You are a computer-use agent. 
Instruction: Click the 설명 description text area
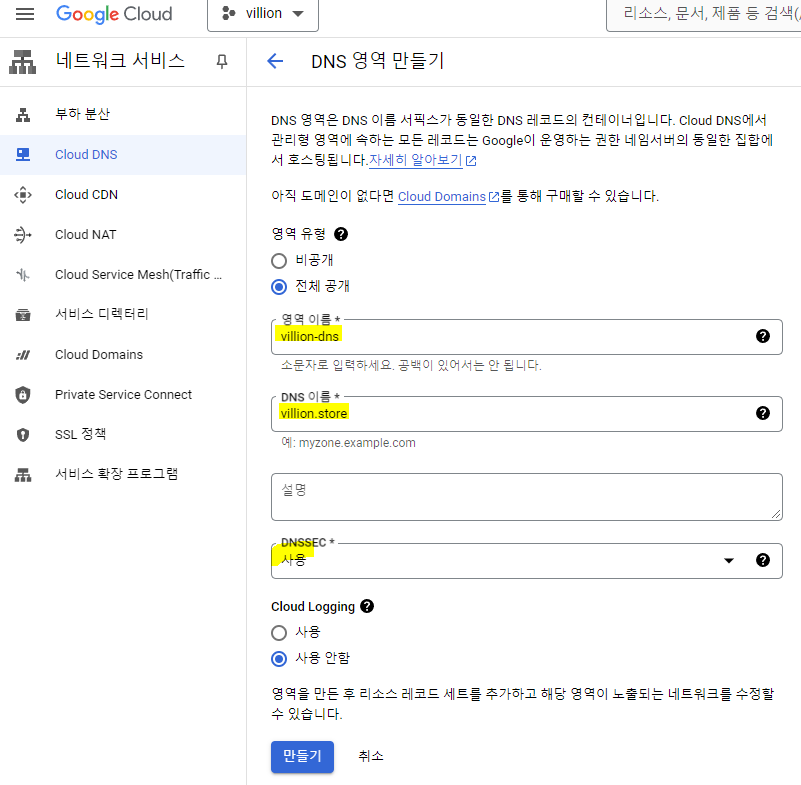coord(527,497)
